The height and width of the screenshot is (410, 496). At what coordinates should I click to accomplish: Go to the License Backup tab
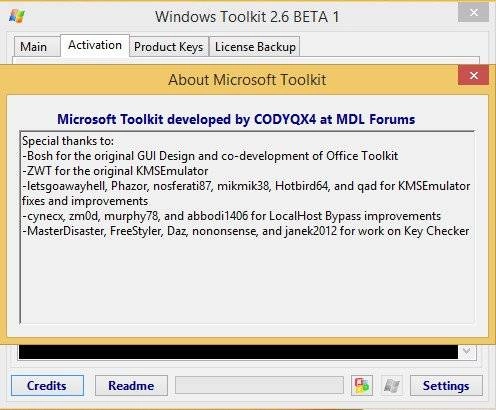pyautogui.click(x=255, y=47)
